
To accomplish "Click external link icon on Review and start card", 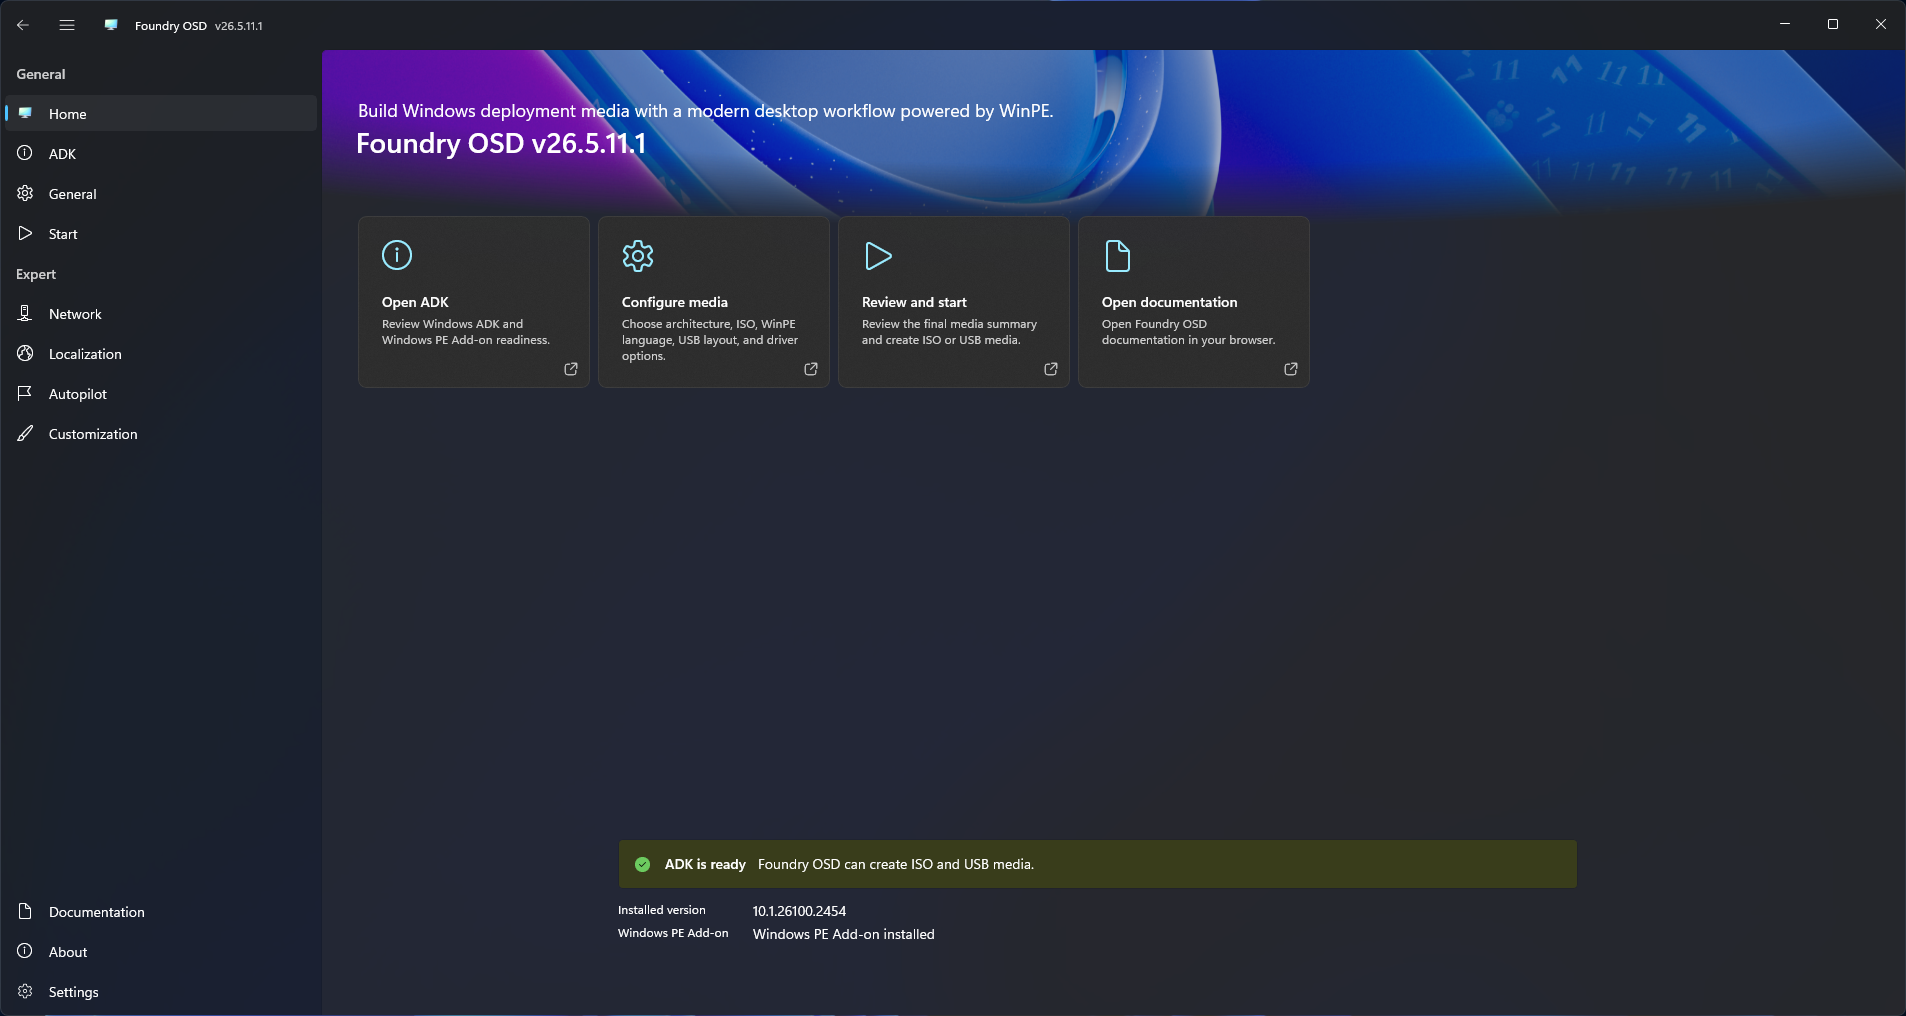I will point(1051,369).
